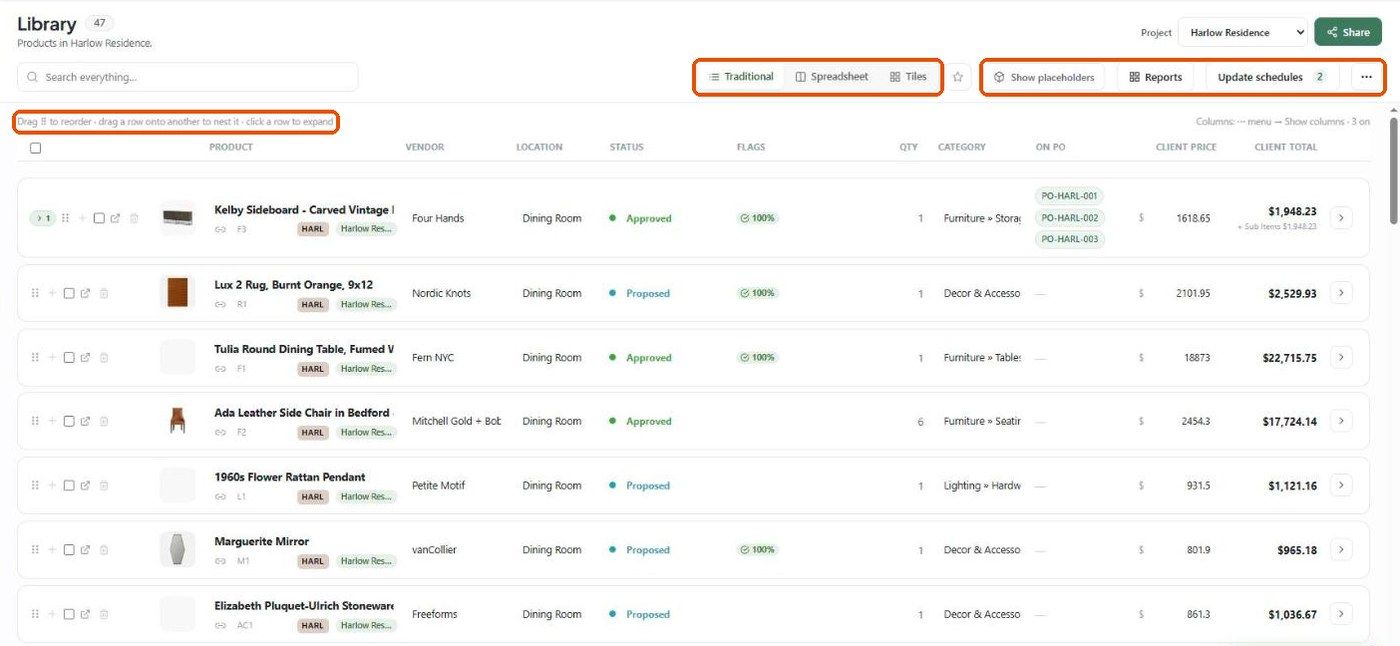1400x646 pixels.
Task: Click the 100% flag badge on Marguerite Mirror row
Action: [x=758, y=549]
